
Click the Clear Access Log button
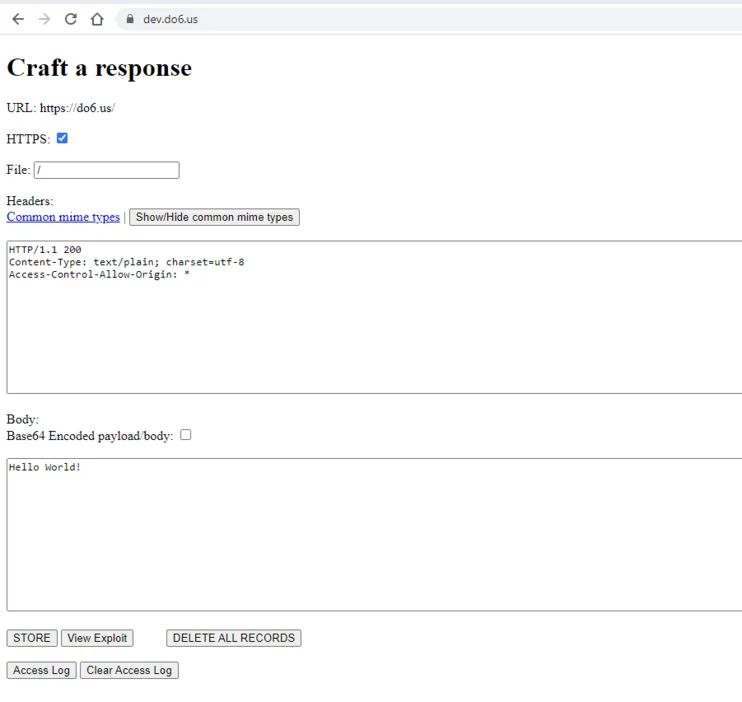129,670
